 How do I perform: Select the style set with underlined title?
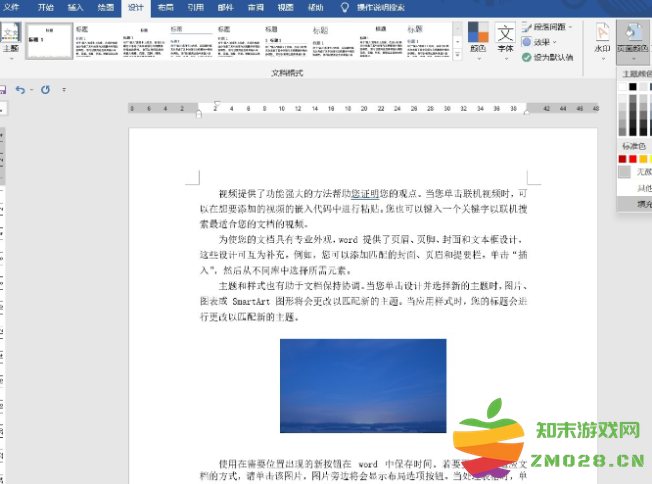pos(192,41)
